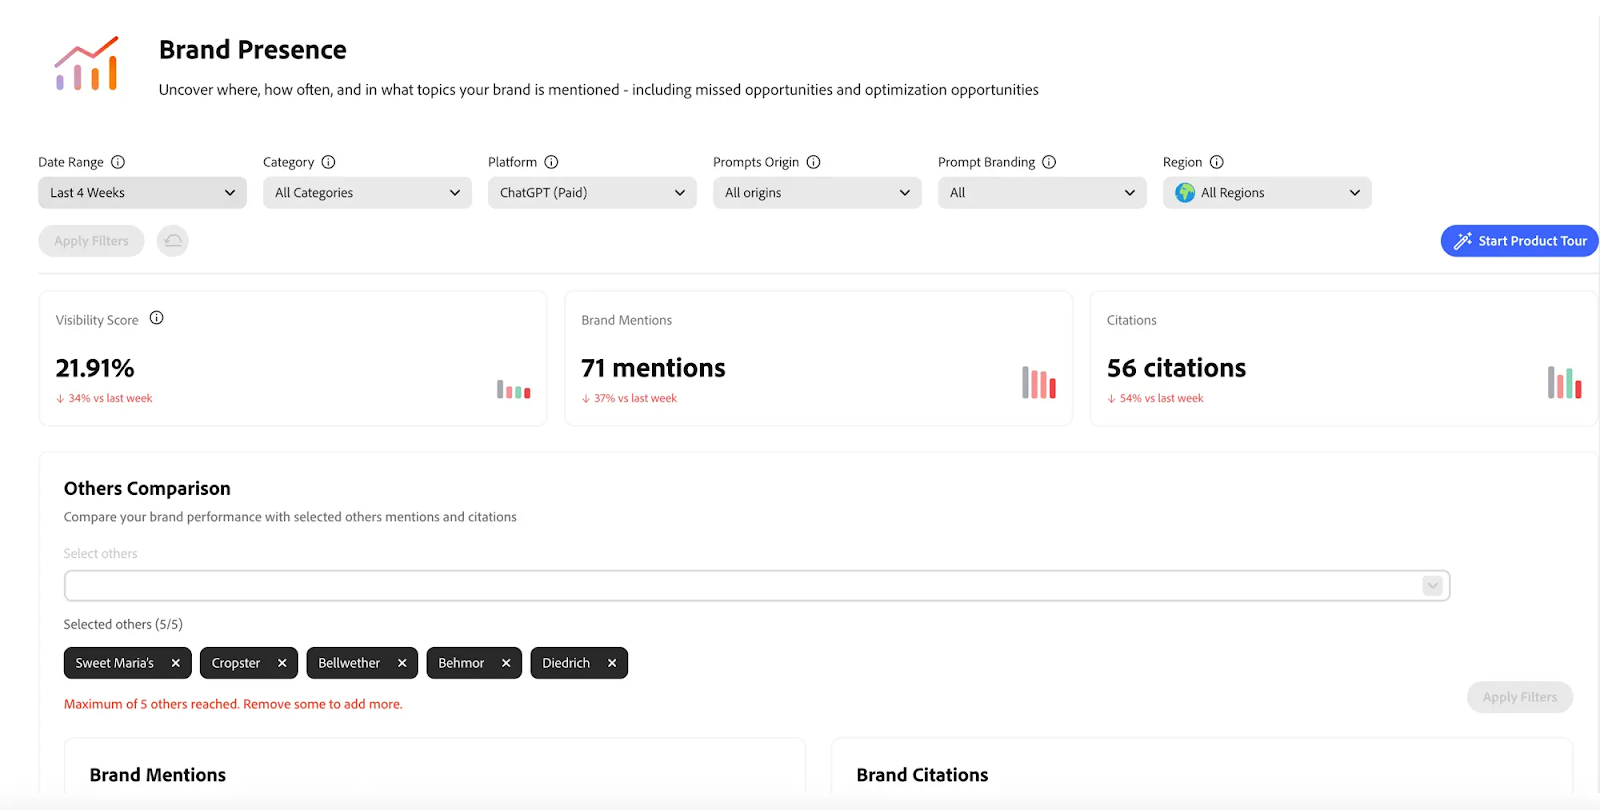Expand the All Categories dropdown

tap(367, 193)
